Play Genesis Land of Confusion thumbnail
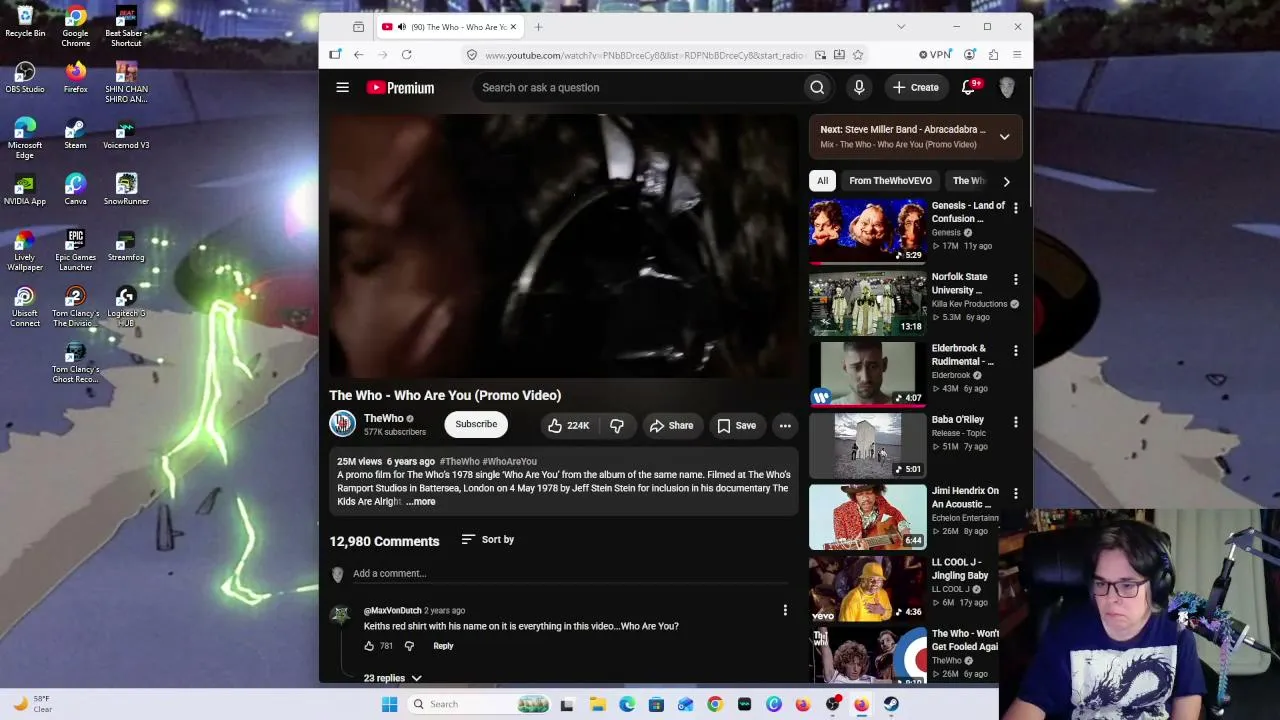Viewport: 1280px width, 720px height. [868, 231]
